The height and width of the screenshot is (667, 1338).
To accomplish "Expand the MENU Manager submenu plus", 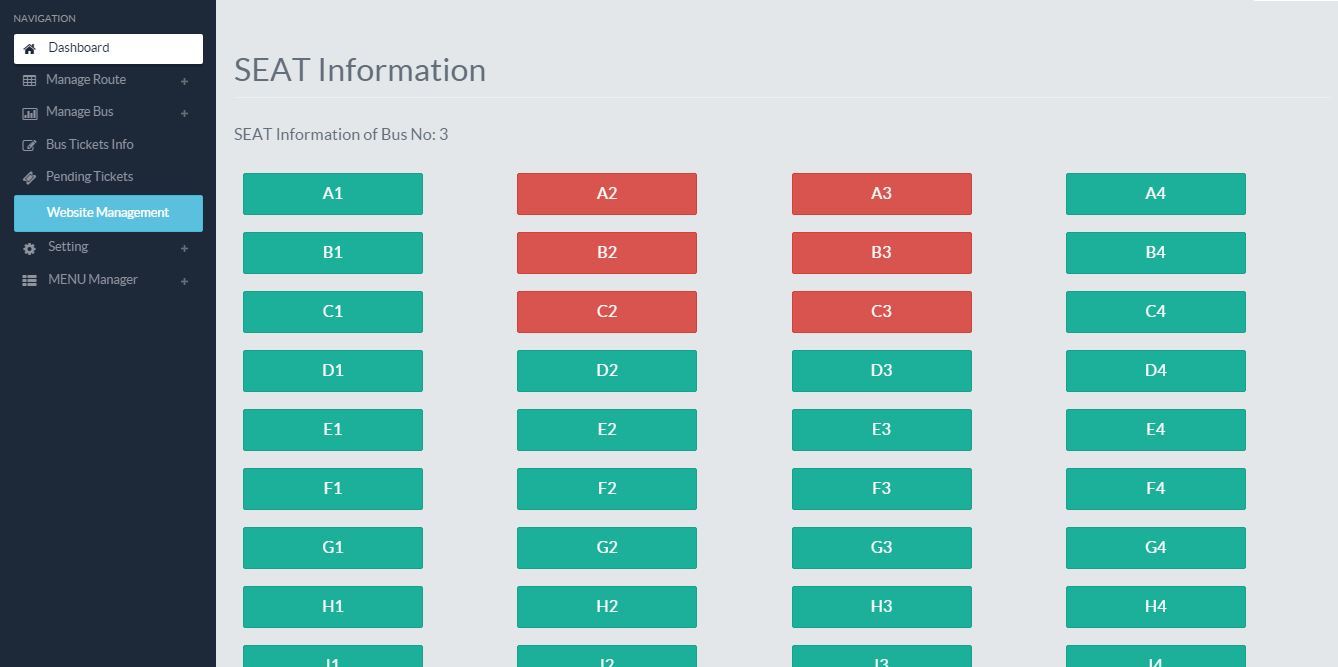I will click(x=184, y=281).
